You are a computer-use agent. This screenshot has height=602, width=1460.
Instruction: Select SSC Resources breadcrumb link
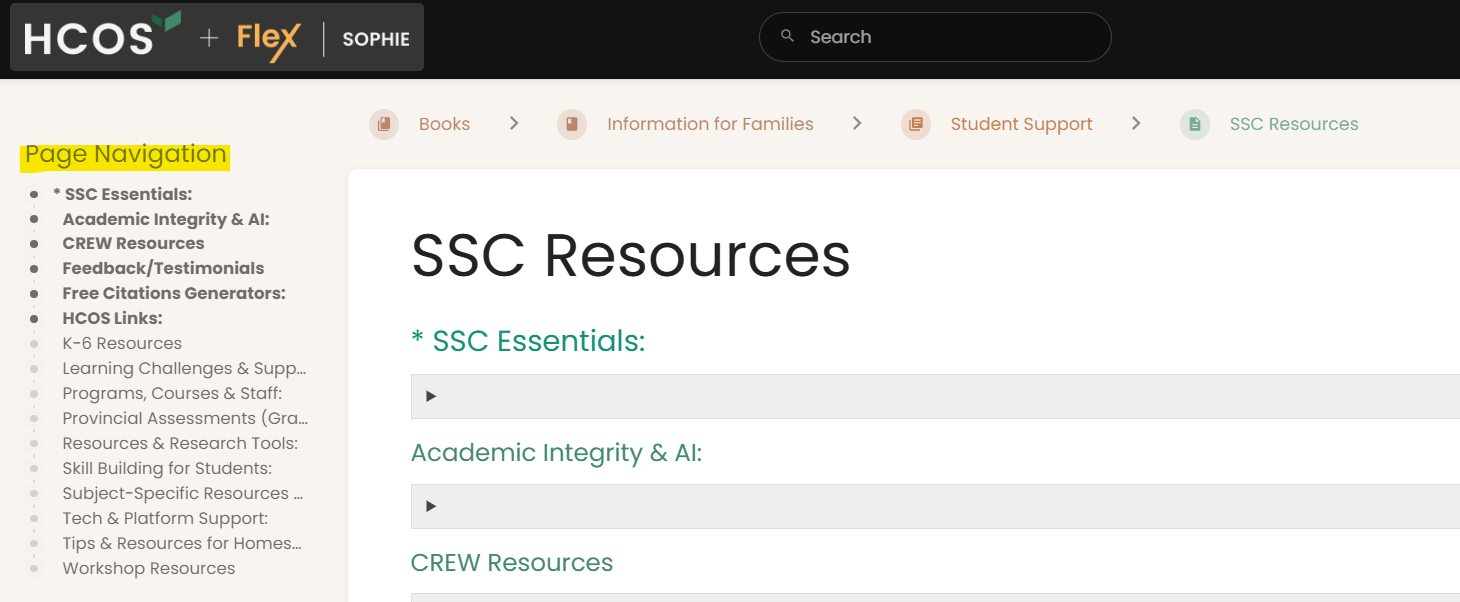pyautogui.click(x=1294, y=124)
